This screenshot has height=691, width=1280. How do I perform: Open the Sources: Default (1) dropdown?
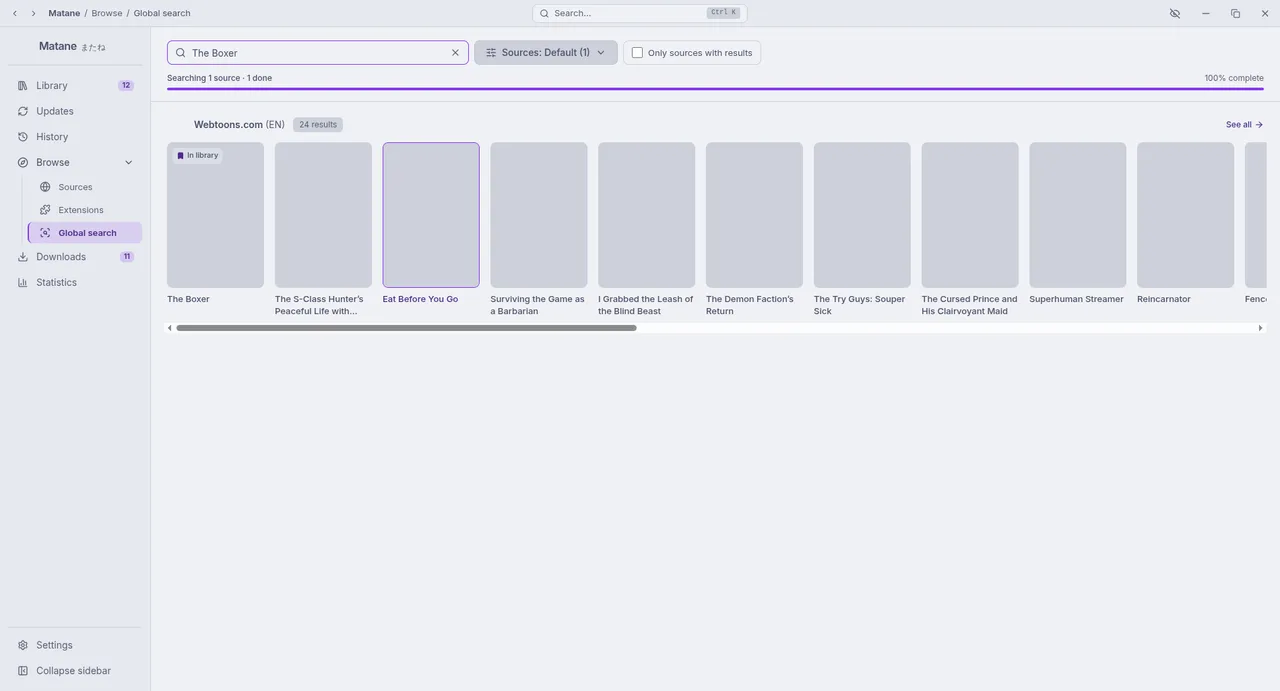click(546, 53)
